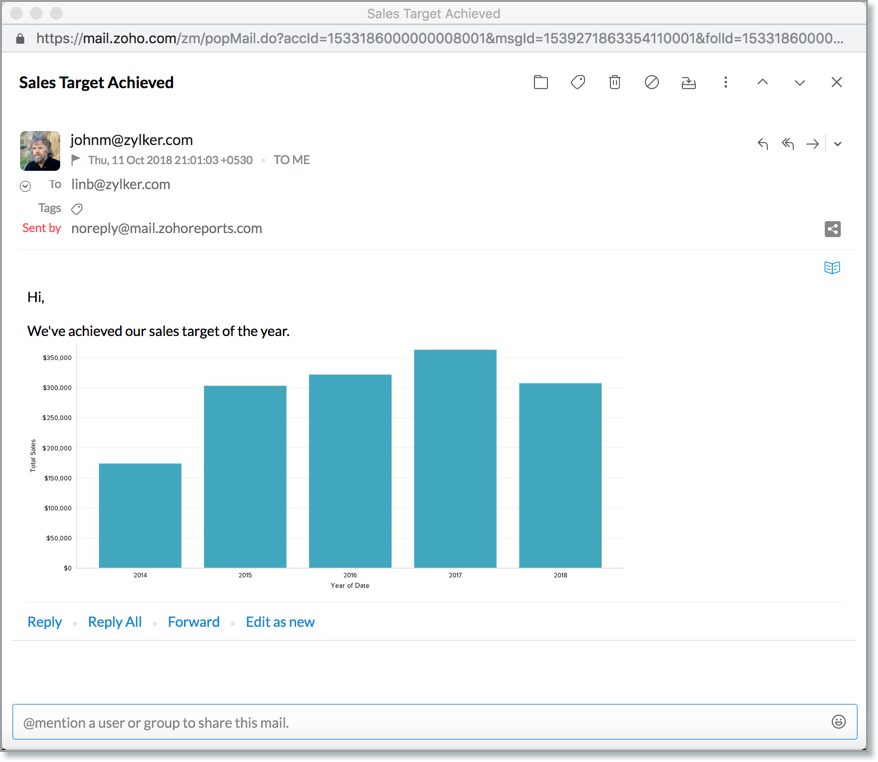878x762 pixels.
Task: Click the Reply All link below the chart
Action: [x=115, y=622]
